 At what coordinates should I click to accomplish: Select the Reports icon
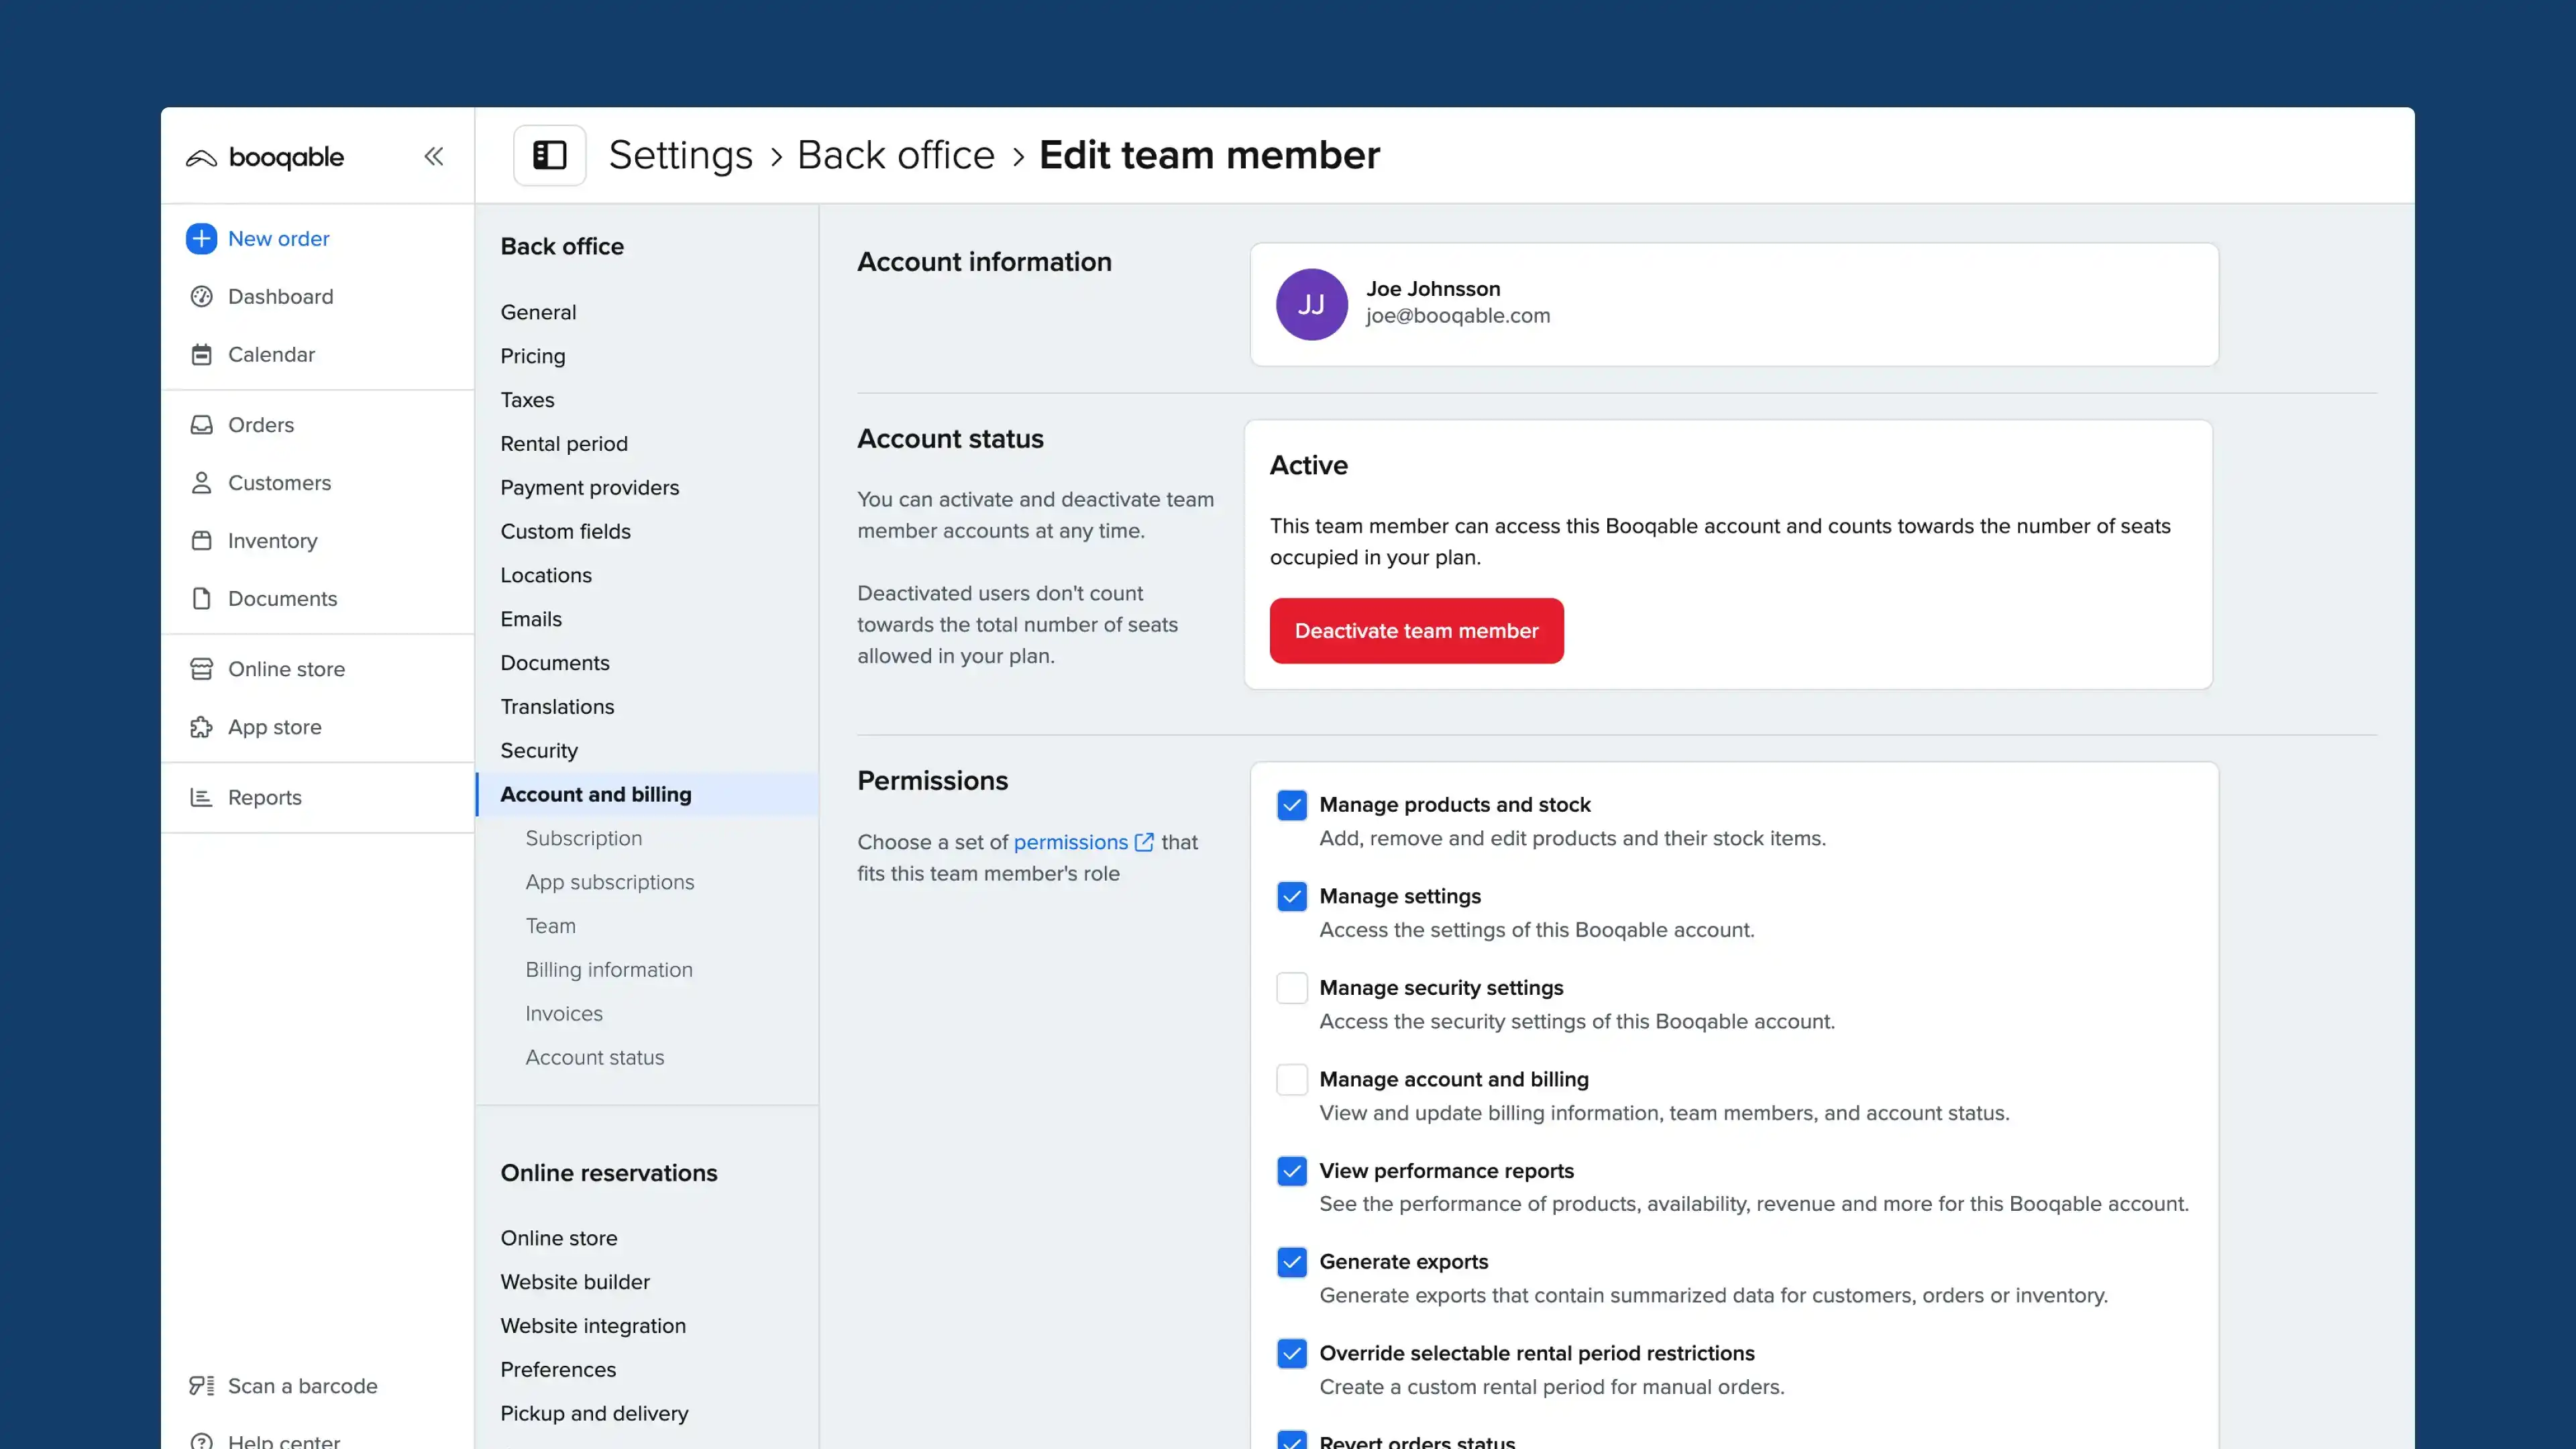201,797
